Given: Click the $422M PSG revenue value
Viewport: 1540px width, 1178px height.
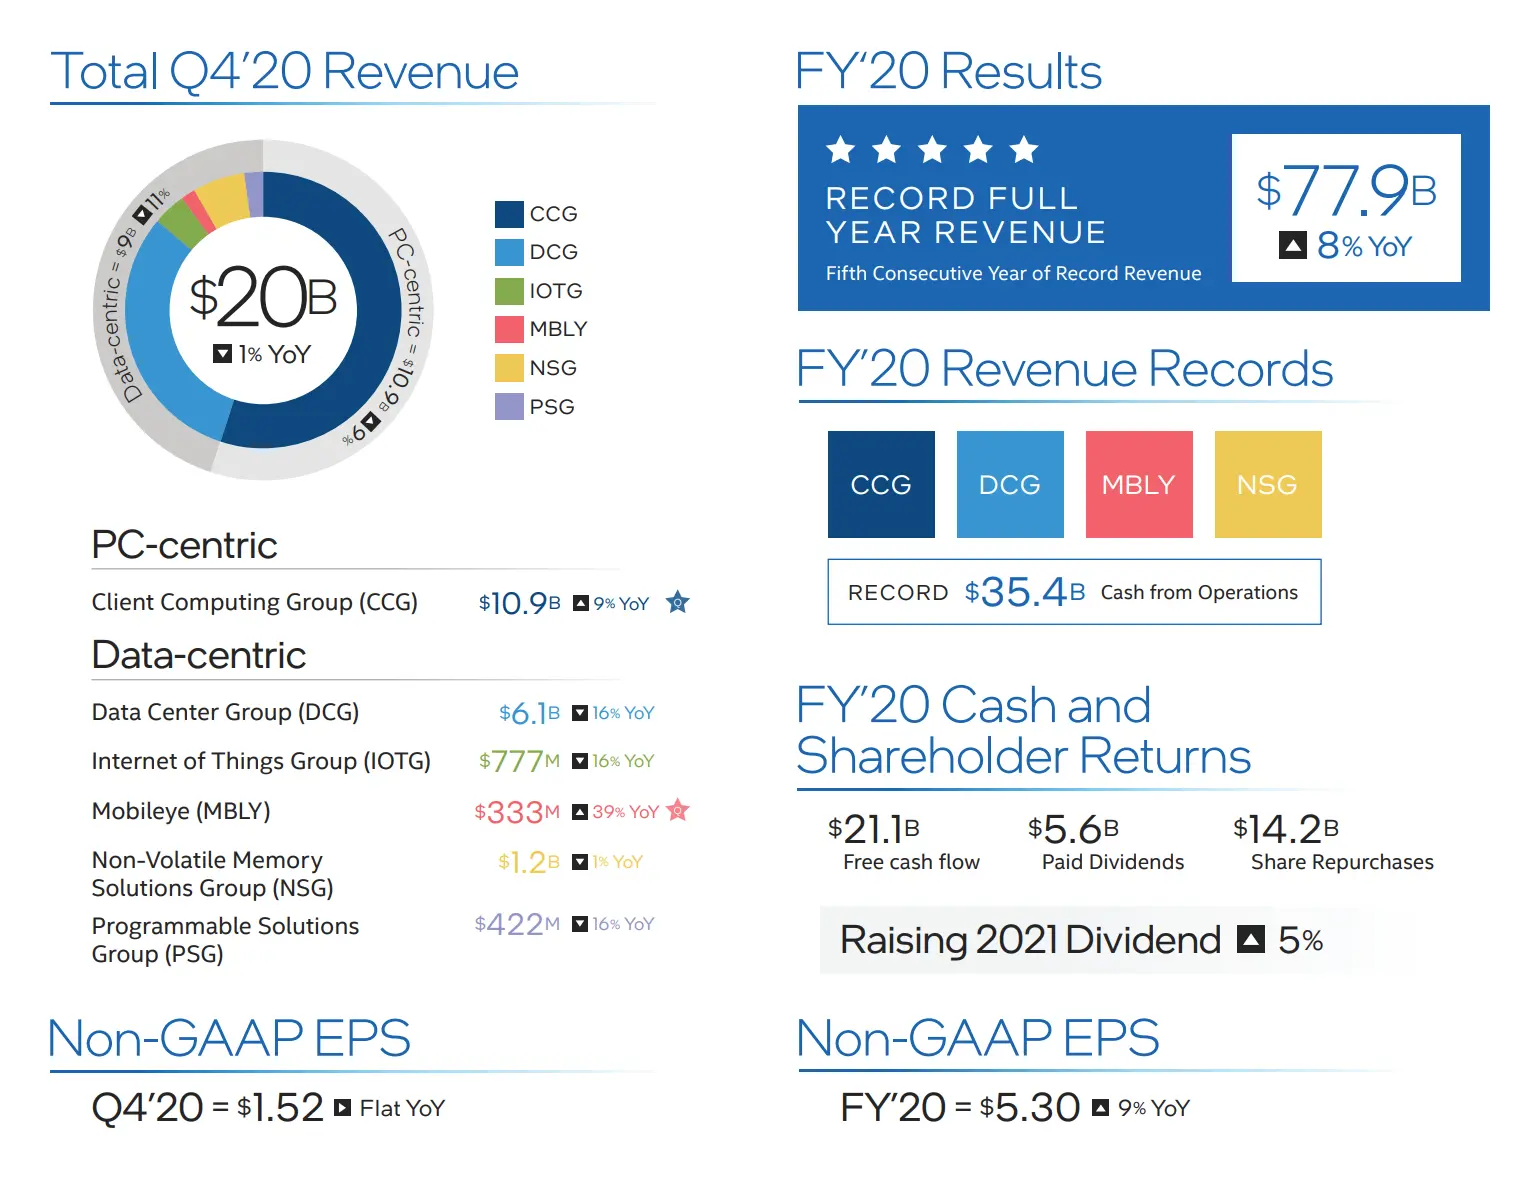Looking at the screenshot, I should point(517,924).
